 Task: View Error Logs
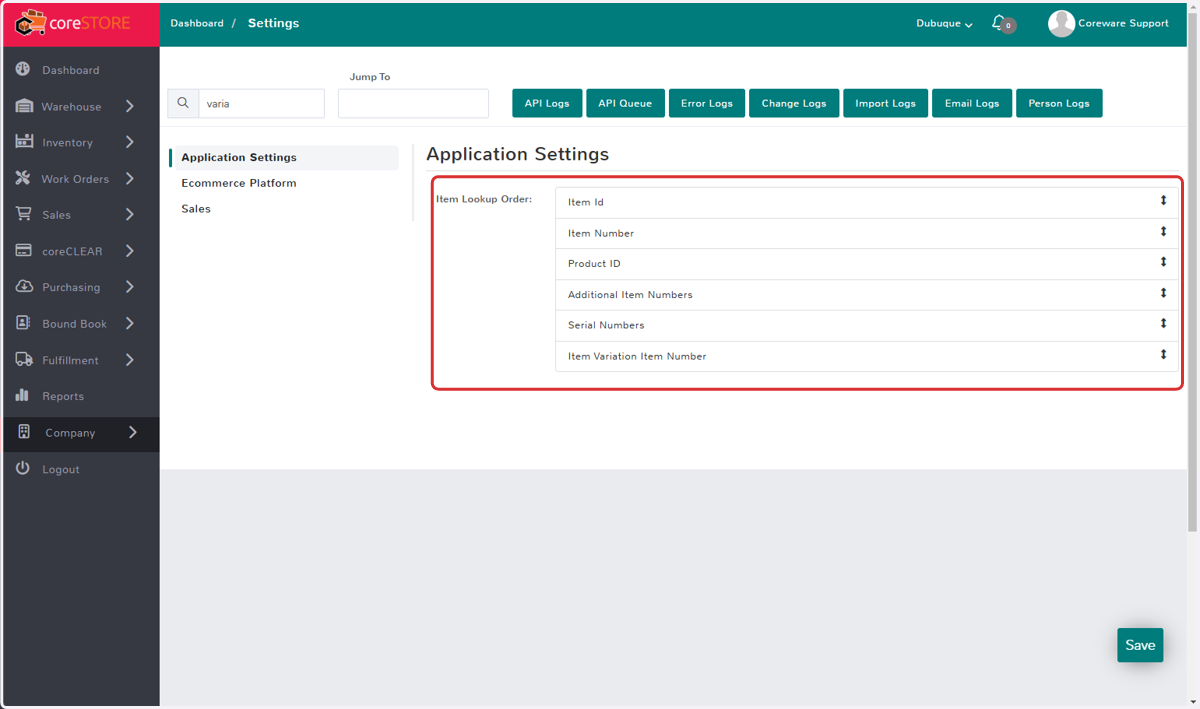[707, 103]
